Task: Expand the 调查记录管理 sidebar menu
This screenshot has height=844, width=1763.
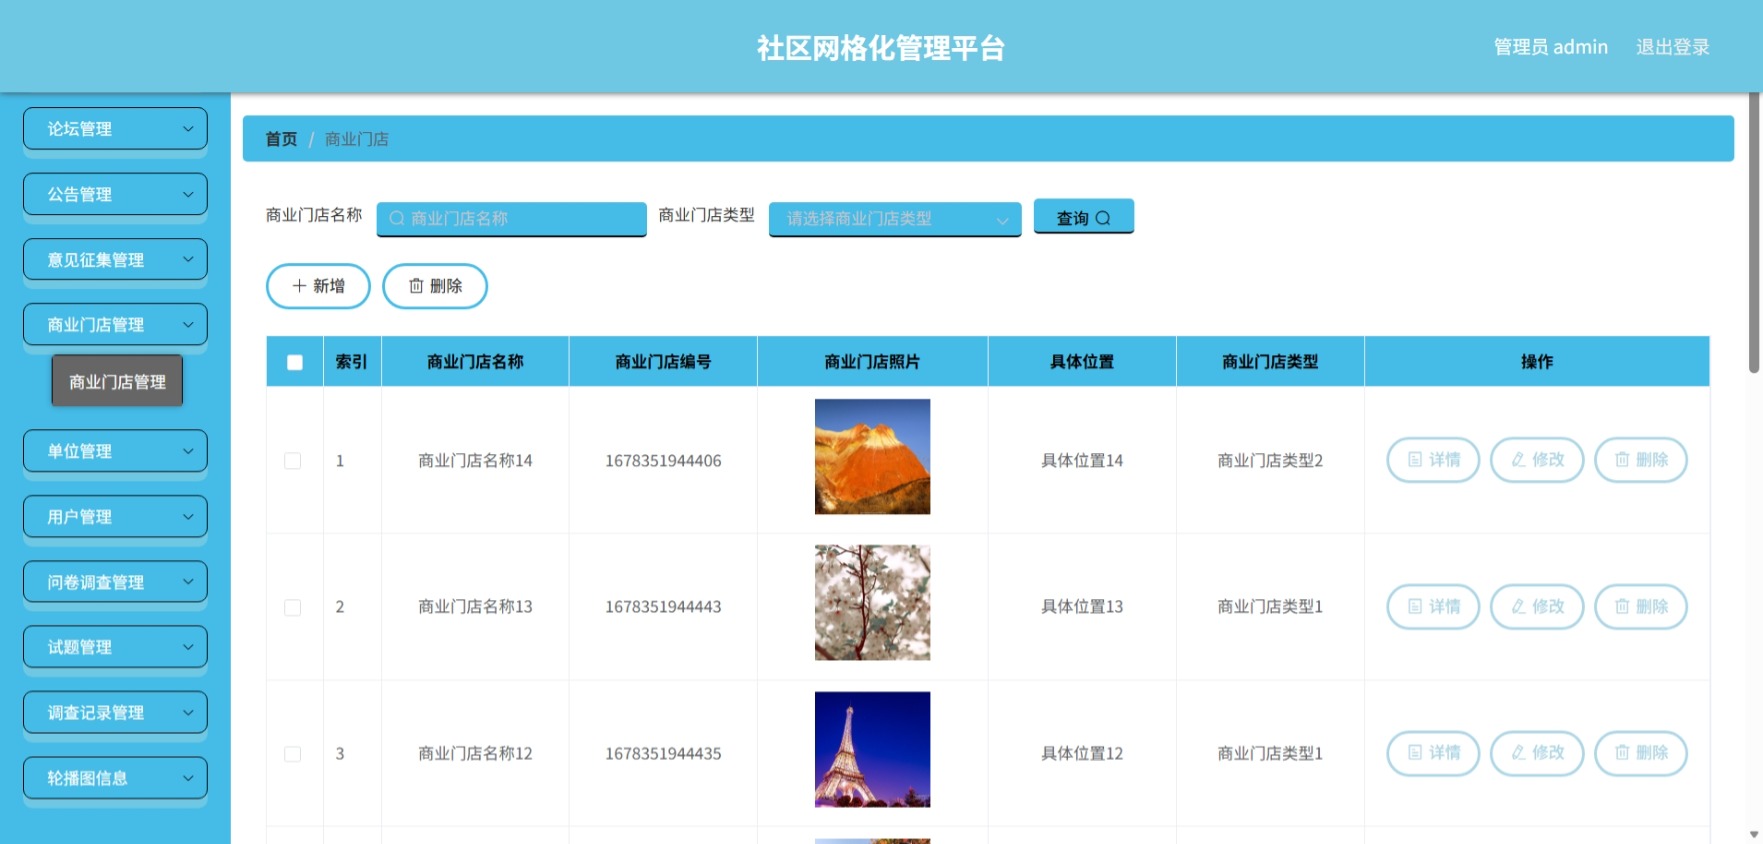Action: 115,713
